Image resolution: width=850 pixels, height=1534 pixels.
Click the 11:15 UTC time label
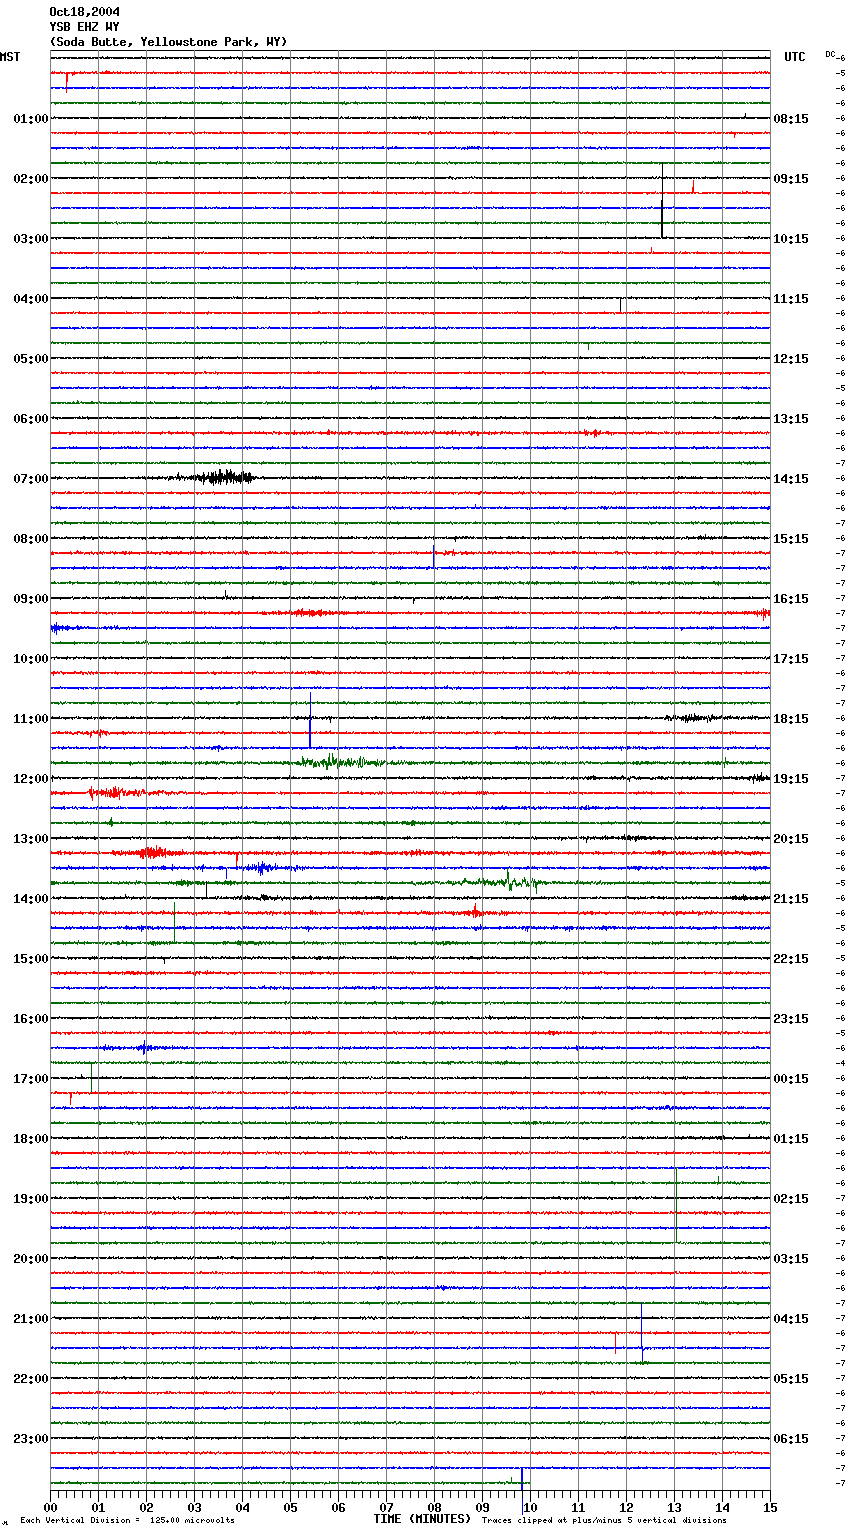[x=791, y=299]
